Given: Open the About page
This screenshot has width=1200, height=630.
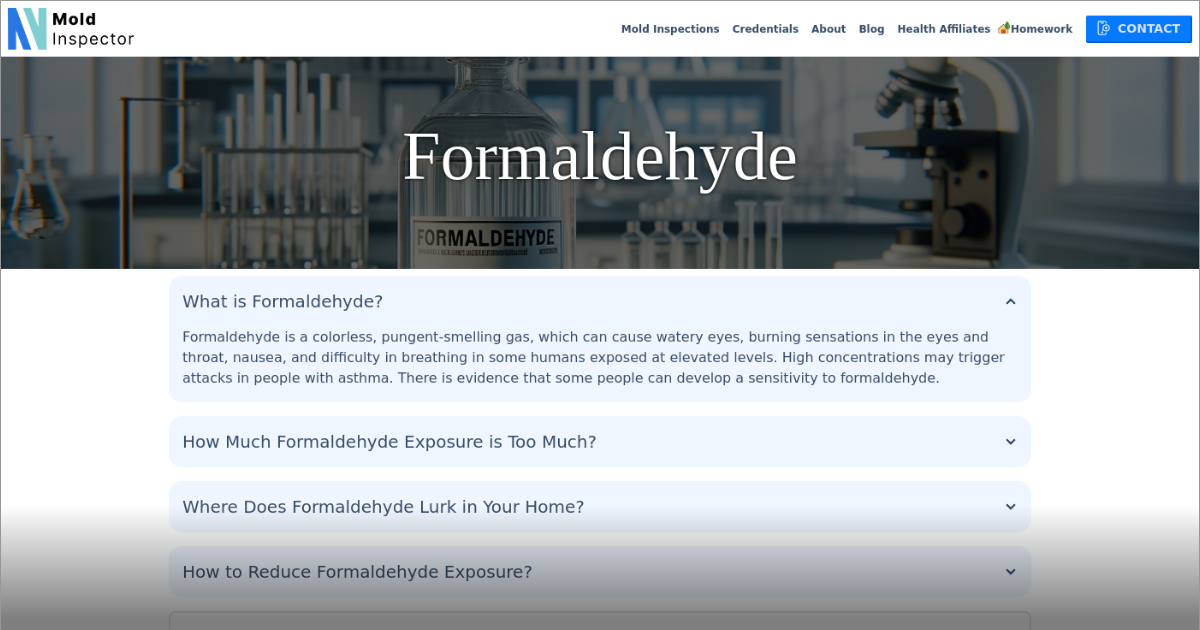Looking at the screenshot, I should pos(828,29).
